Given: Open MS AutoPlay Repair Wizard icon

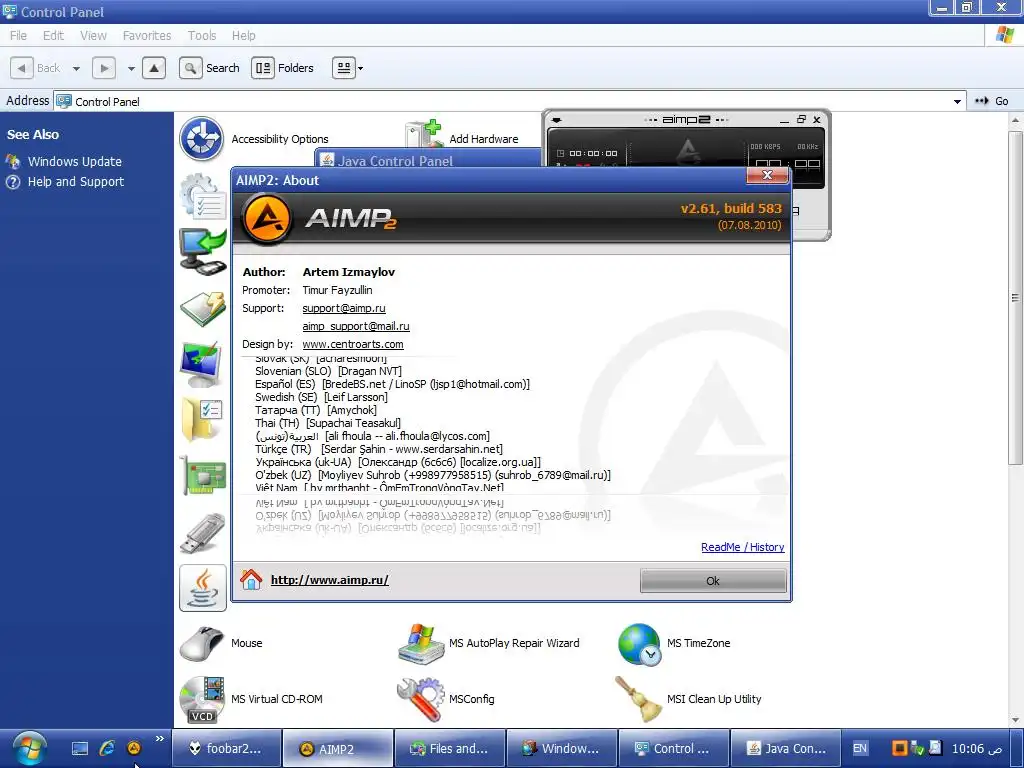Looking at the screenshot, I should 420,643.
